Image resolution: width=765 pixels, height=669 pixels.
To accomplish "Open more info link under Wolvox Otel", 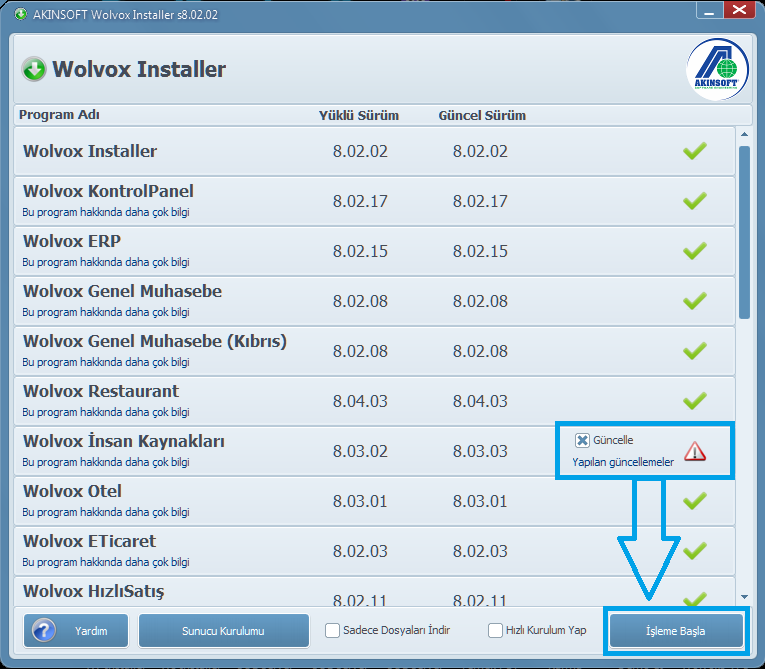I will coord(106,512).
